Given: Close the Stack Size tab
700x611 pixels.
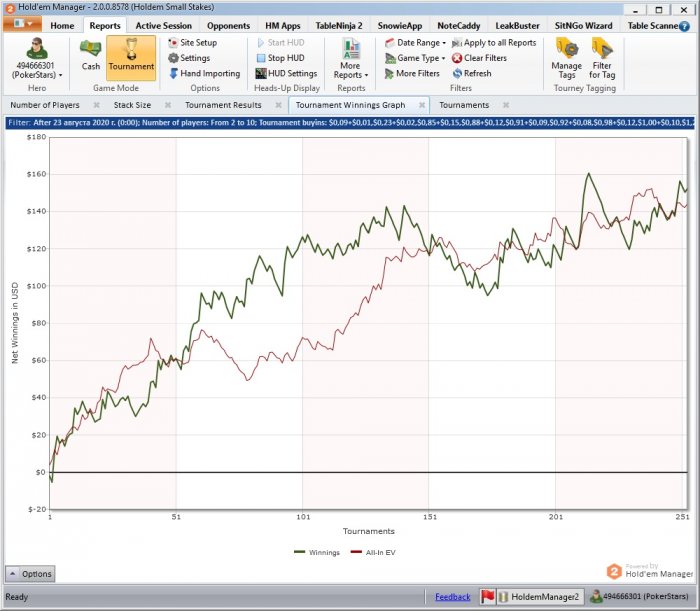Looking at the screenshot, I should (x=168, y=105).
